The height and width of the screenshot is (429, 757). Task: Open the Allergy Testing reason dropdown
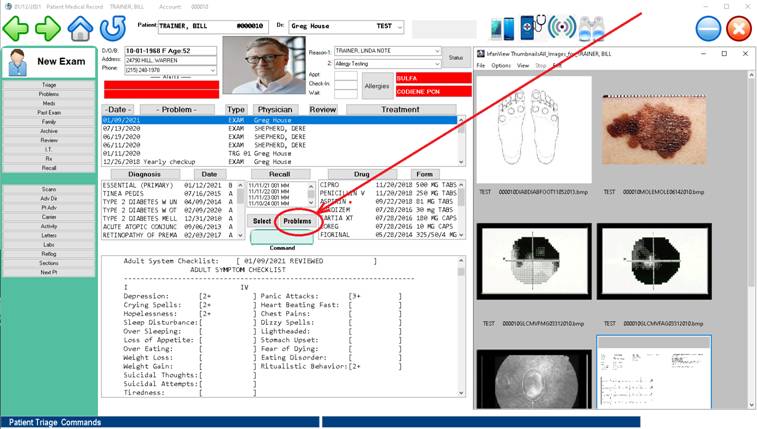(437, 63)
